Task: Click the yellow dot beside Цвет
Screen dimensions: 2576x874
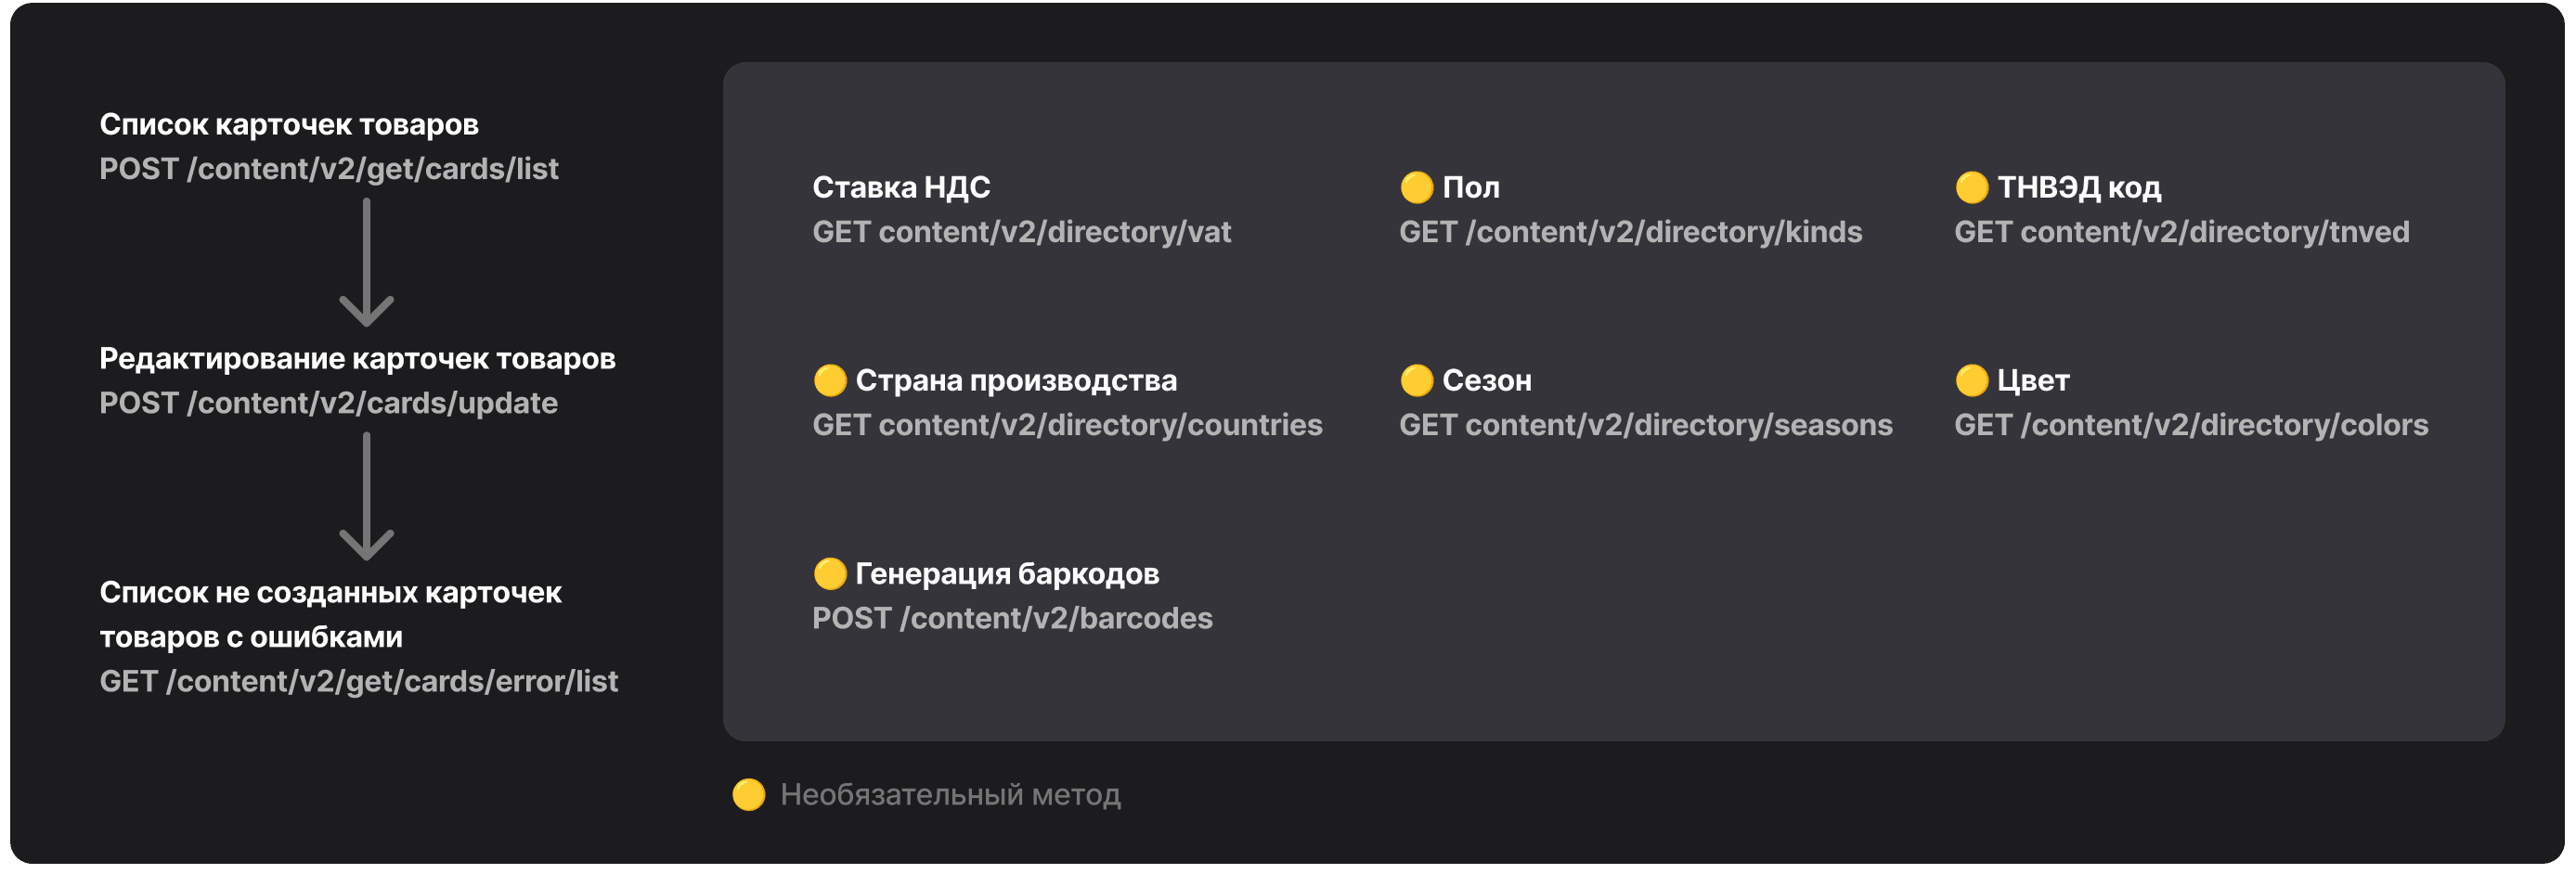Action: click(x=1971, y=380)
